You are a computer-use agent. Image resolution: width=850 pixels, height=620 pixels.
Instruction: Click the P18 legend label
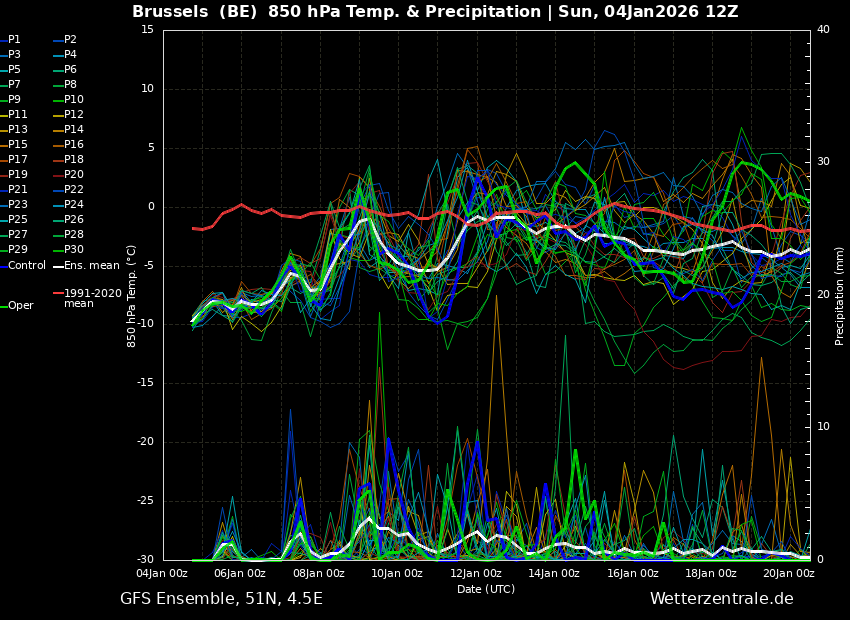click(x=74, y=159)
